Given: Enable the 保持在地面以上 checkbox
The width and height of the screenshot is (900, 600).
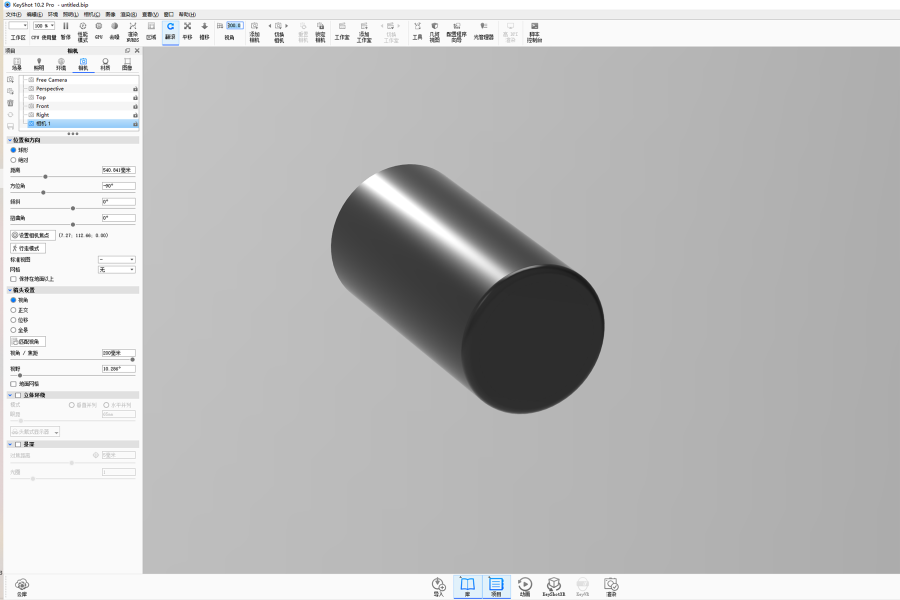Looking at the screenshot, I should point(14,279).
